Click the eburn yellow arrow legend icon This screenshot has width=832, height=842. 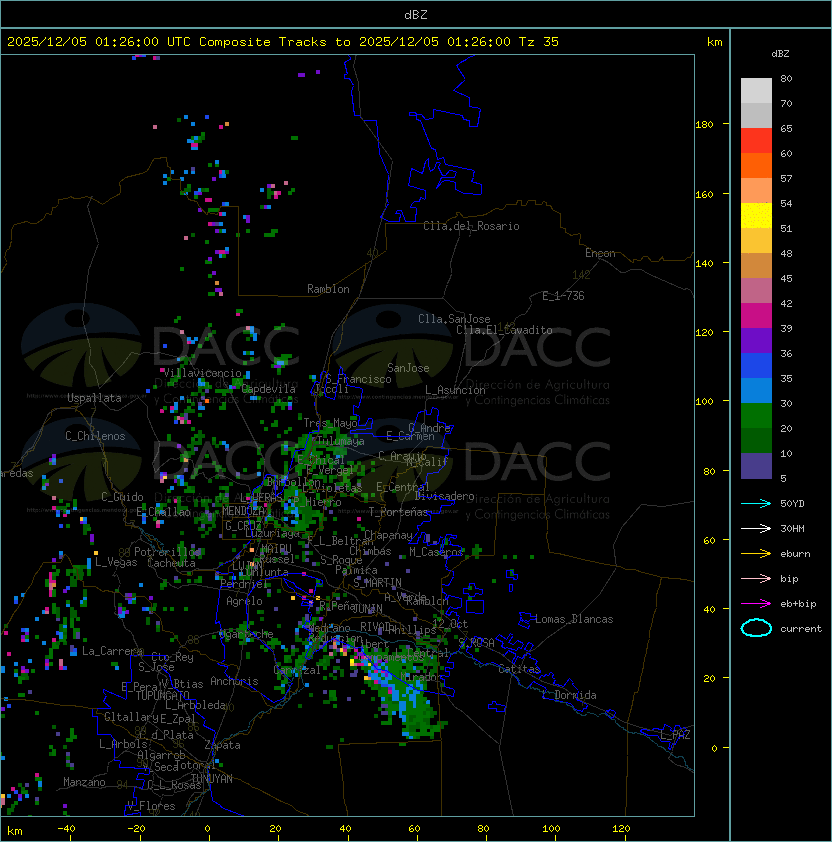tap(756, 554)
